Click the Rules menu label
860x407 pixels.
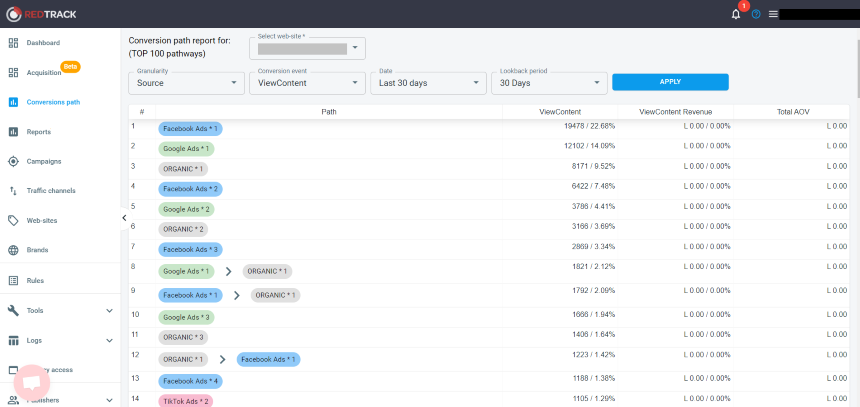click(x=35, y=281)
